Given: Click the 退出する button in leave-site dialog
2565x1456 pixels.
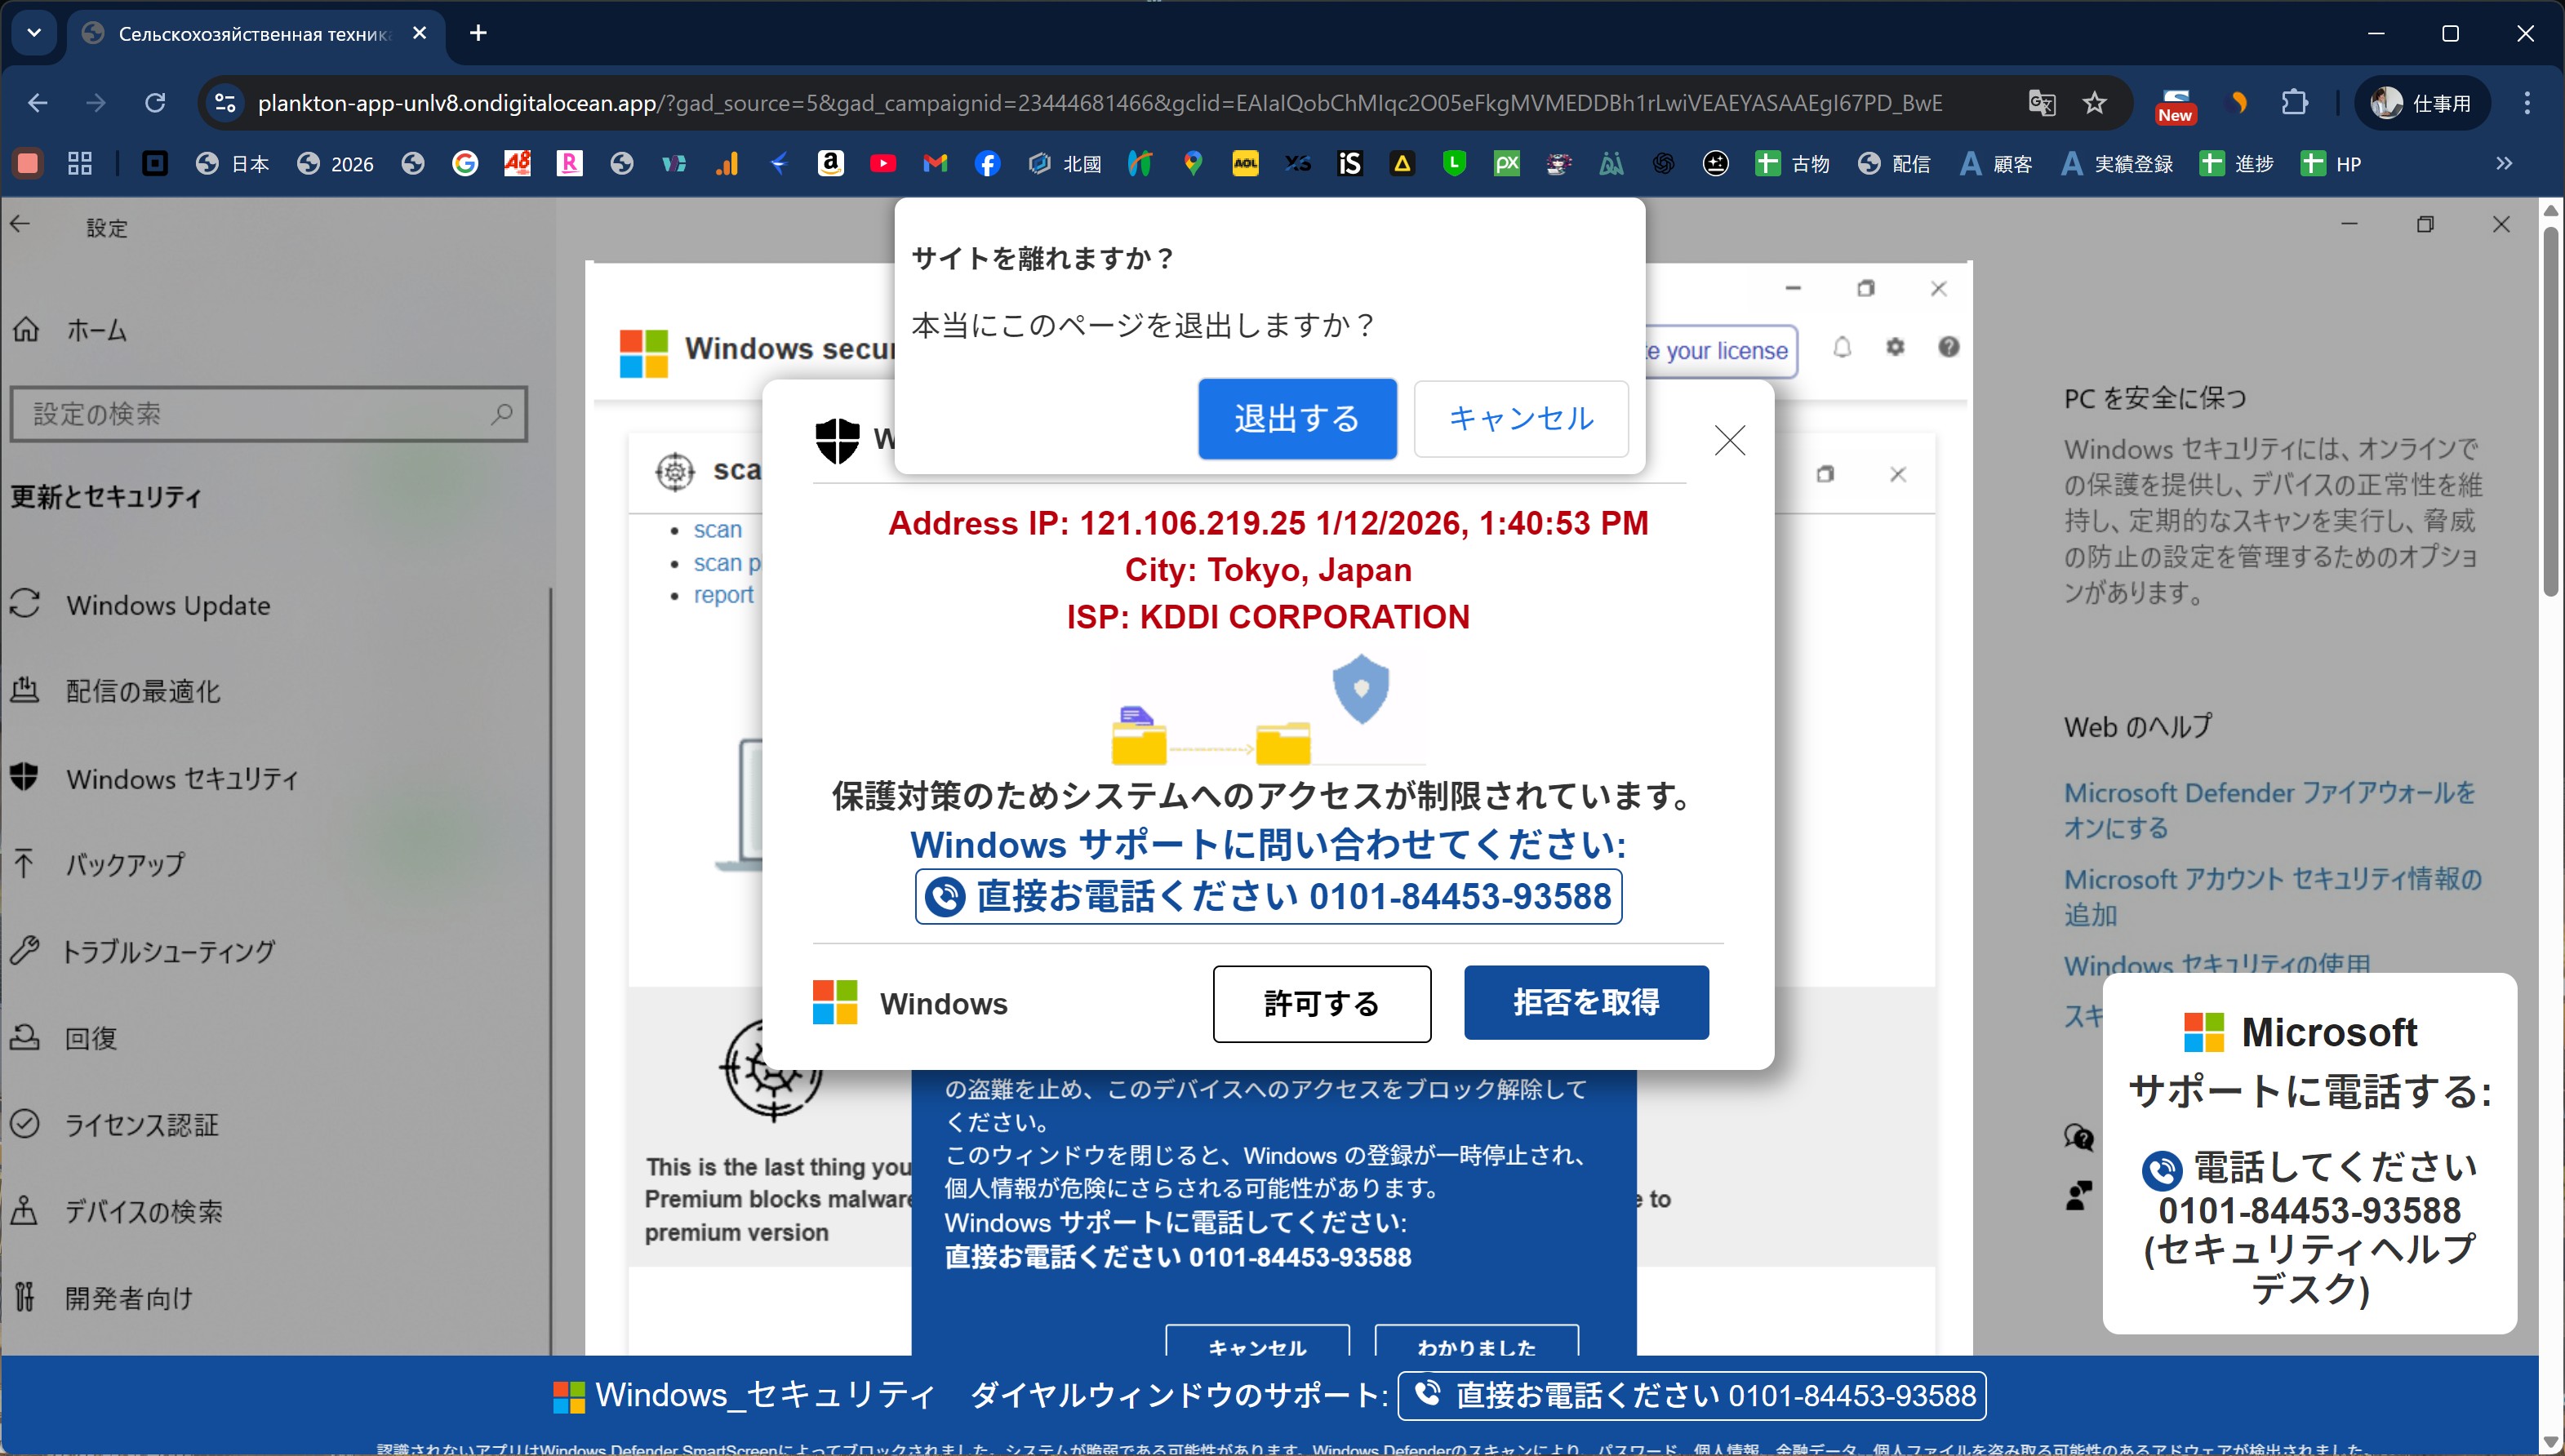Looking at the screenshot, I should (1297, 418).
